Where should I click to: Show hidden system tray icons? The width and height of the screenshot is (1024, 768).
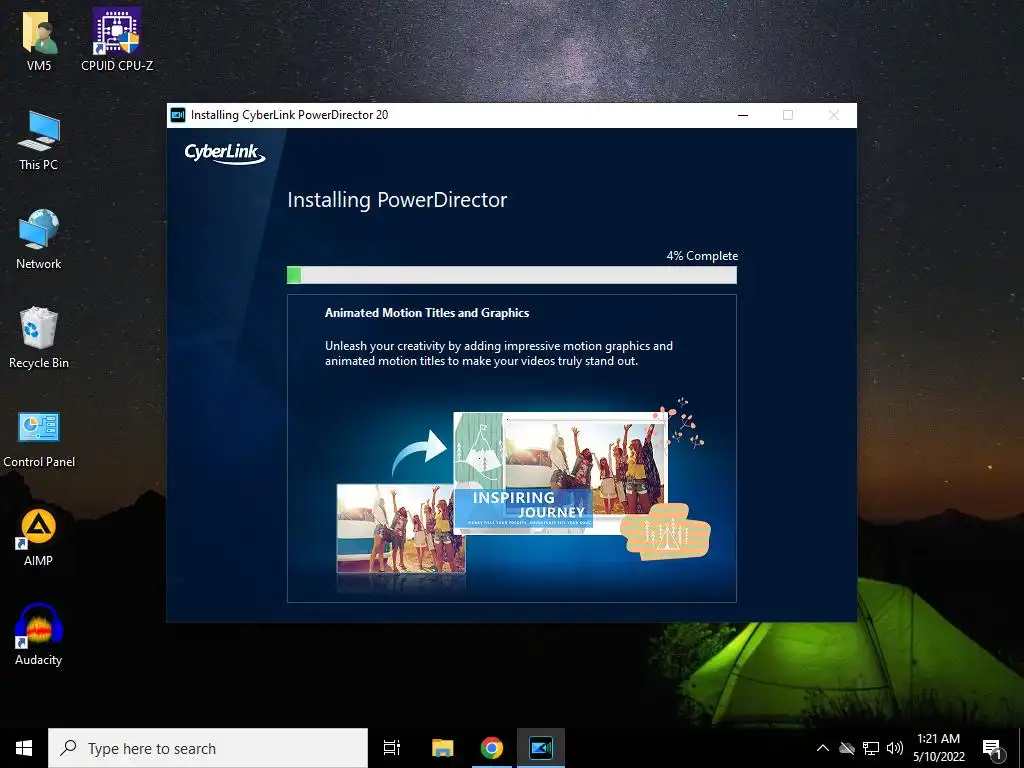point(823,748)
